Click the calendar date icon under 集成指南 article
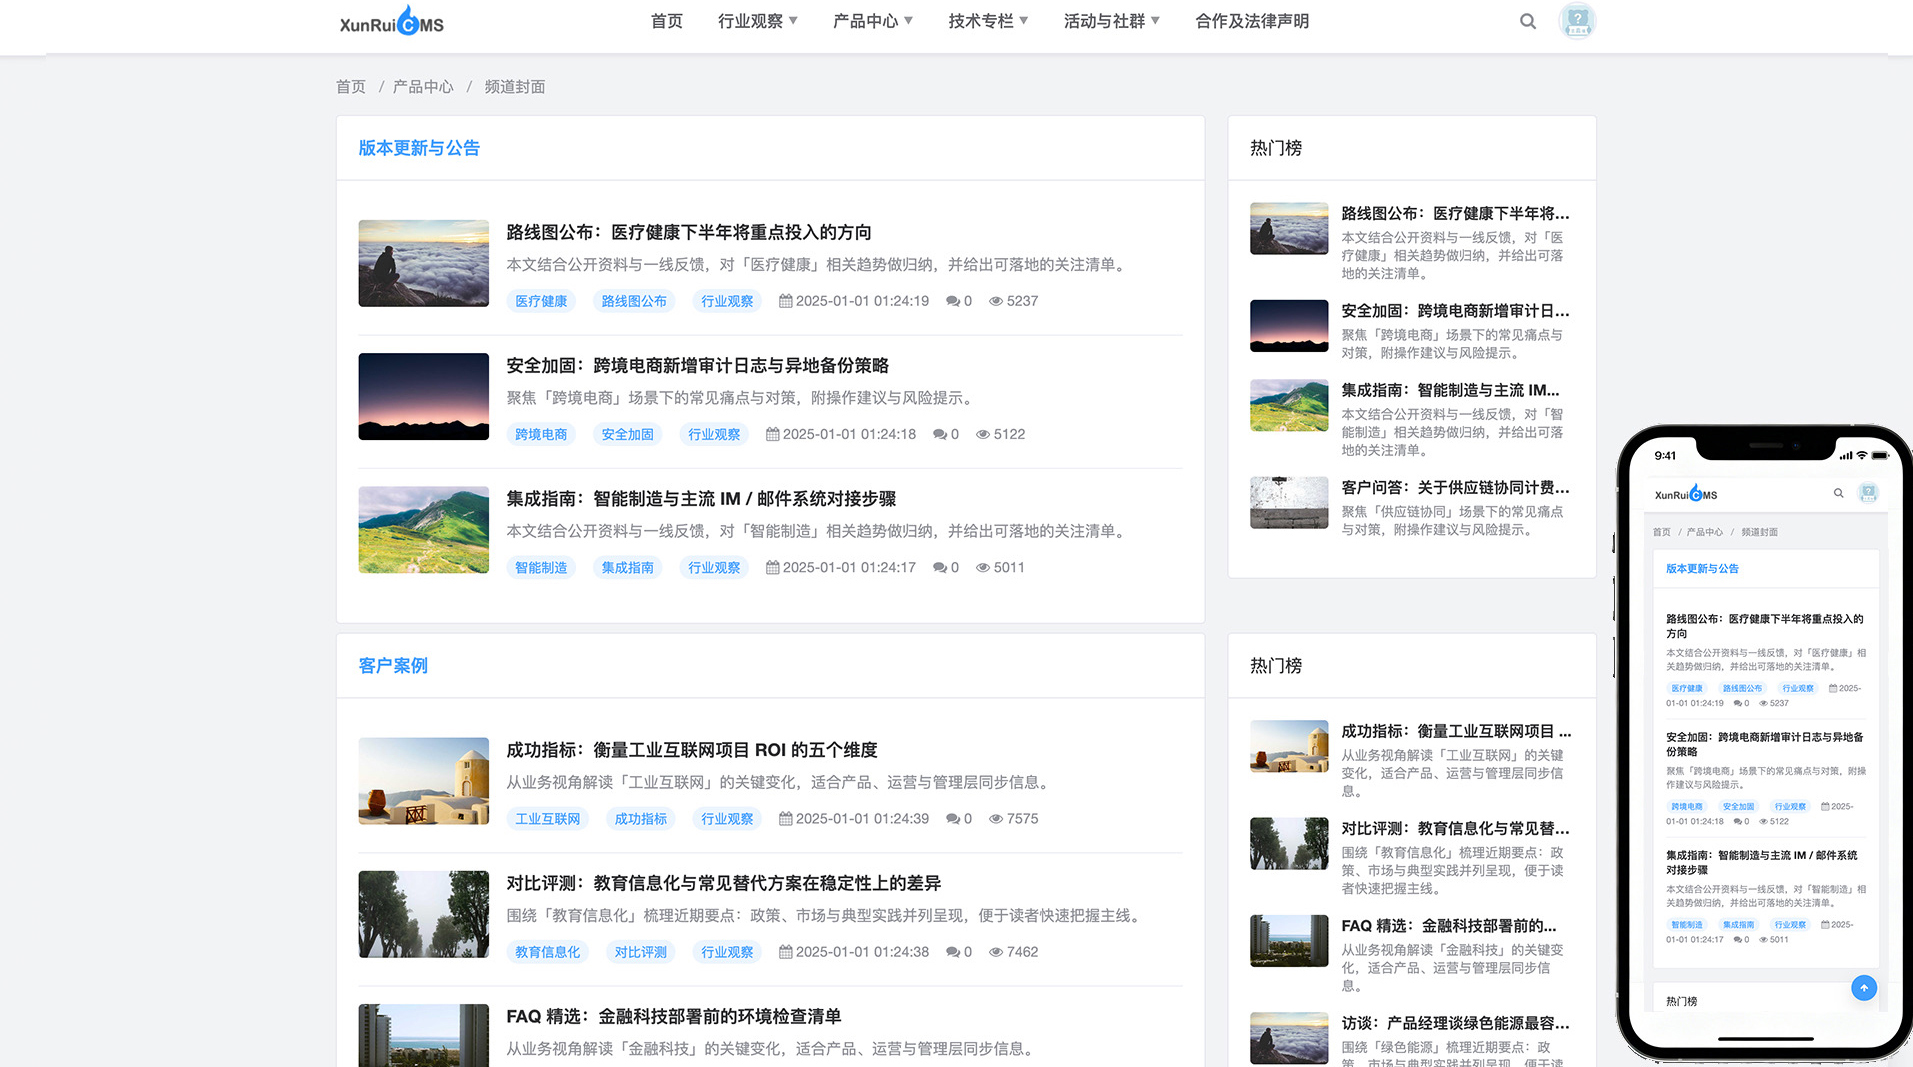 click(773, 567)
